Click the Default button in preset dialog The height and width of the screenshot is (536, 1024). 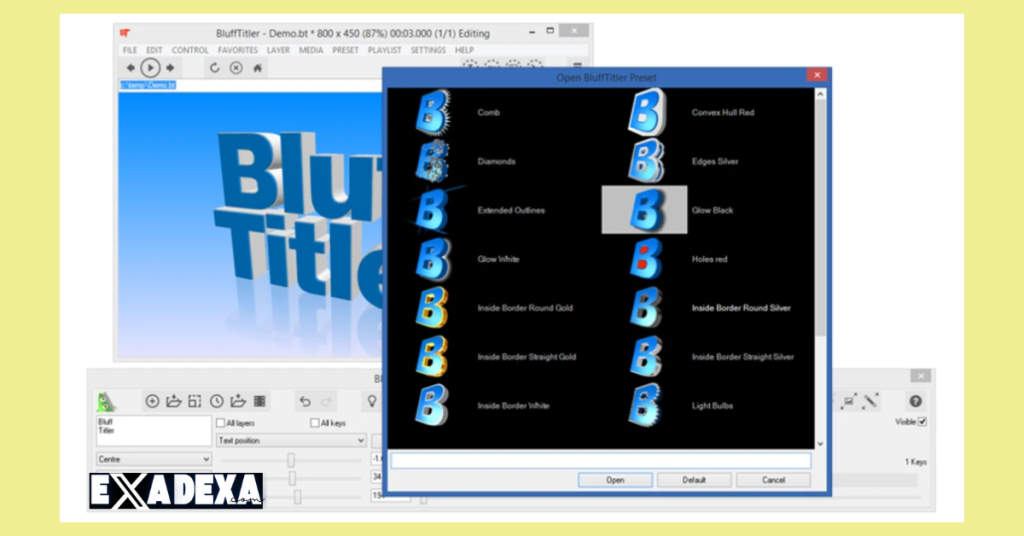[694, 480]
